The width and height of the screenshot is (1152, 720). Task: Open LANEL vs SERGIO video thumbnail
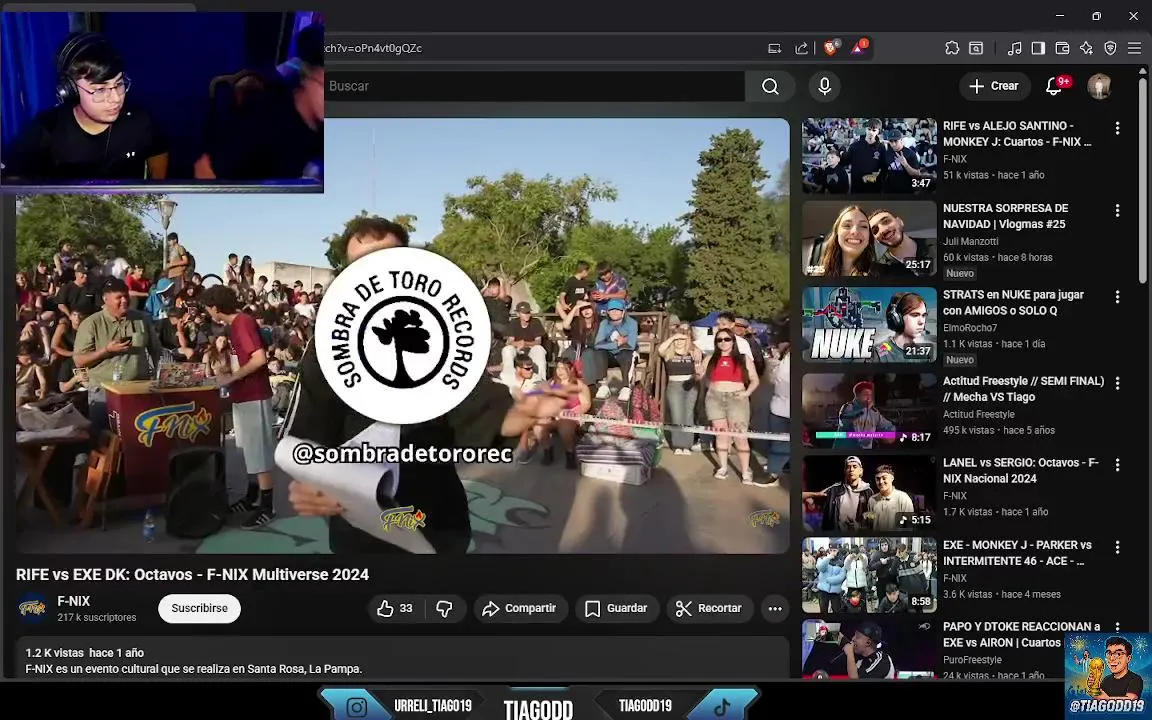coord(869,493)
